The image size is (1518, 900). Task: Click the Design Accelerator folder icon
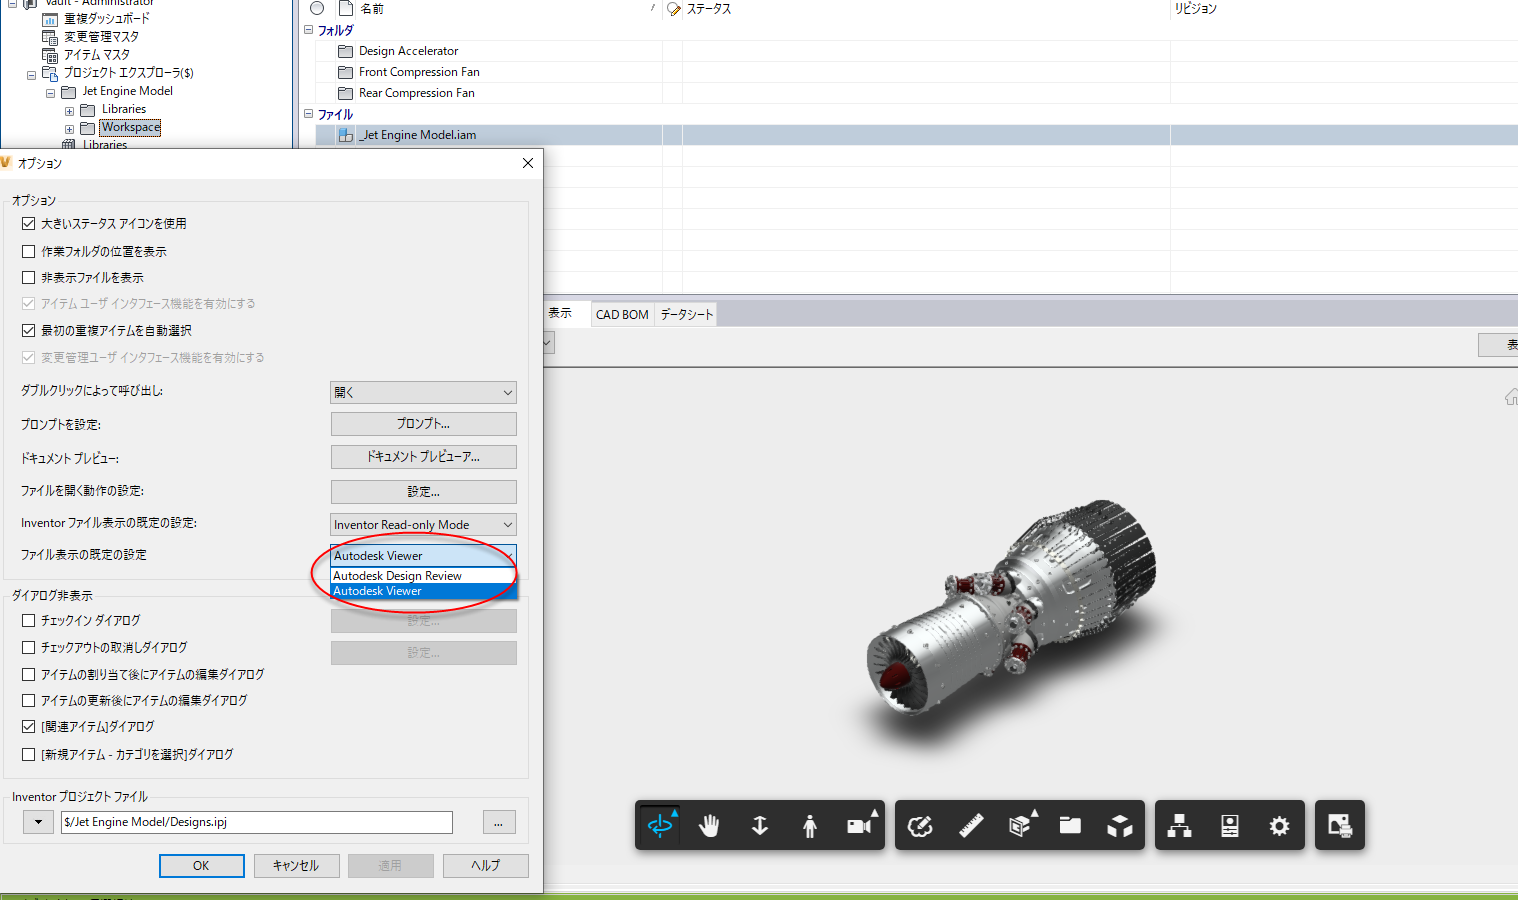click(x=346, y=51)
